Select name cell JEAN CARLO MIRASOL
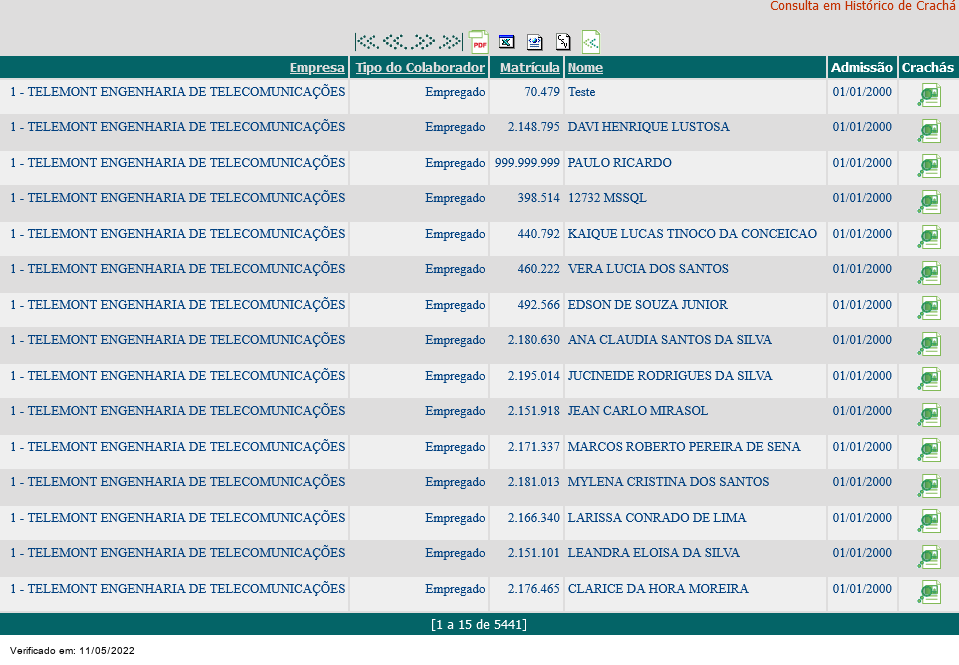The width and height of the screenshot is (959, 665). [638, 411]
